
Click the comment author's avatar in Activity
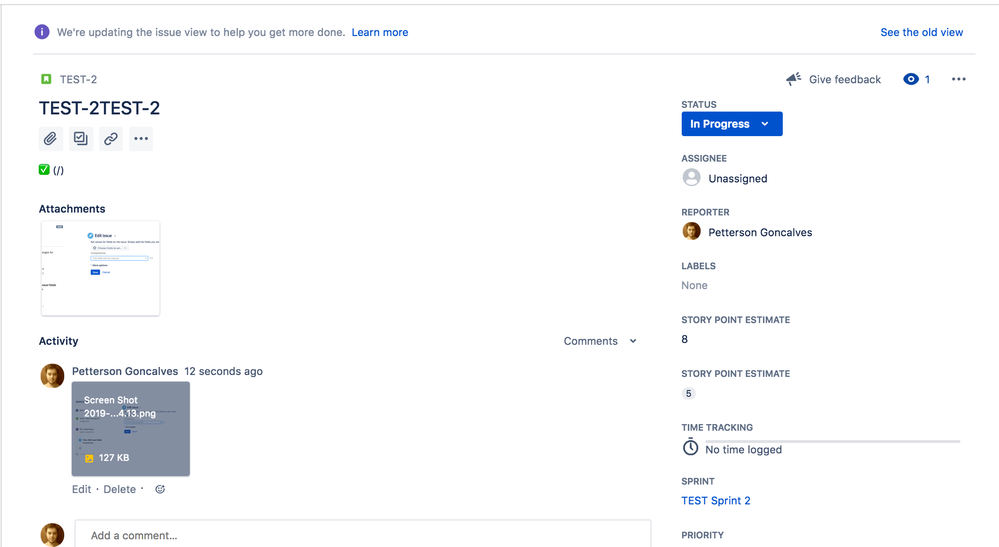coord(52,376)
